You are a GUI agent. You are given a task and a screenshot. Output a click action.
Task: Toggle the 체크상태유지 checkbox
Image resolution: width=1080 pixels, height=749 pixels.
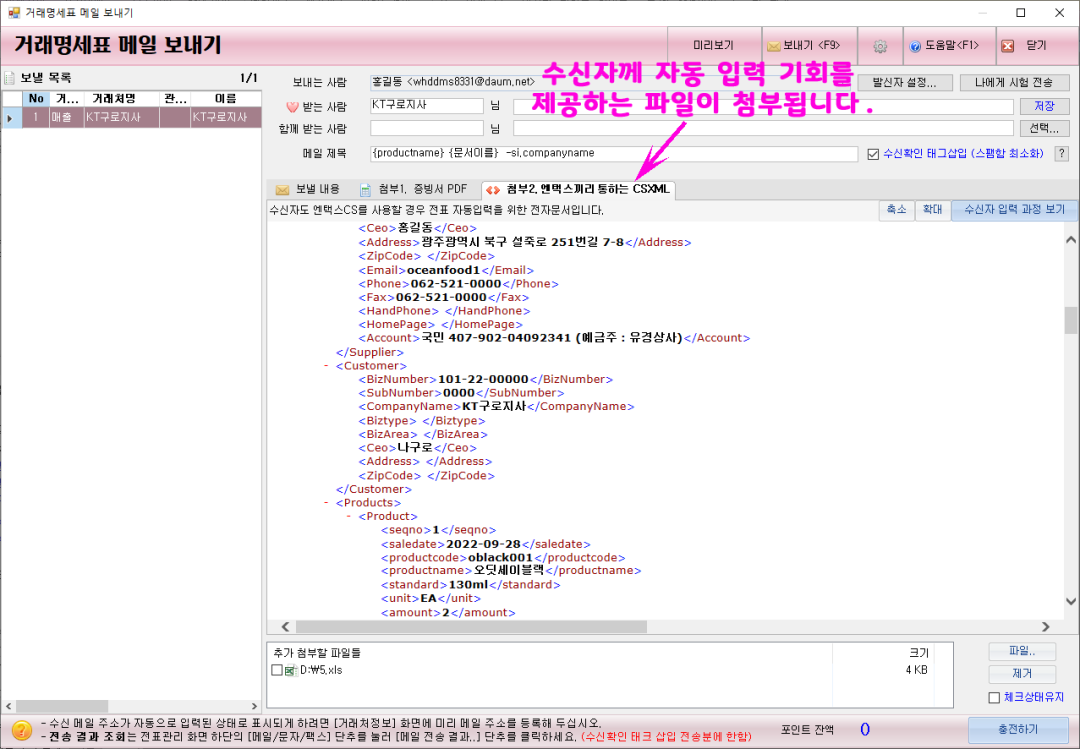tap(994, 697)
